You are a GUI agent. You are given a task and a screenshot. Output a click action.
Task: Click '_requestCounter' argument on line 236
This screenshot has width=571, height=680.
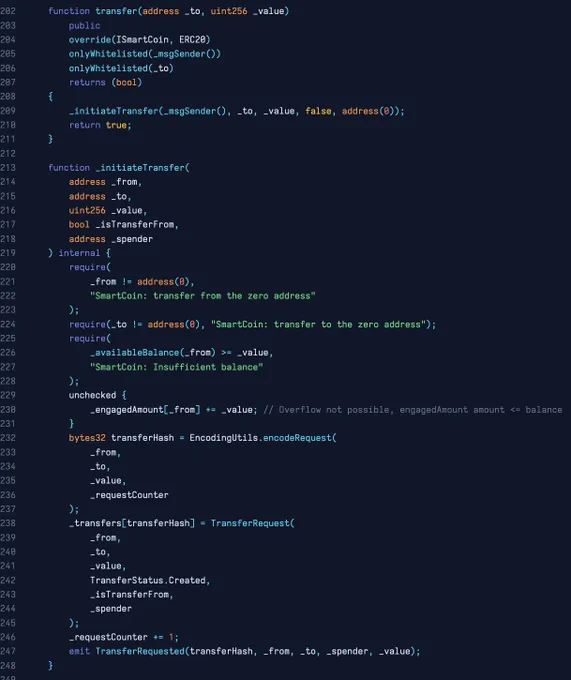coord(129,495)
